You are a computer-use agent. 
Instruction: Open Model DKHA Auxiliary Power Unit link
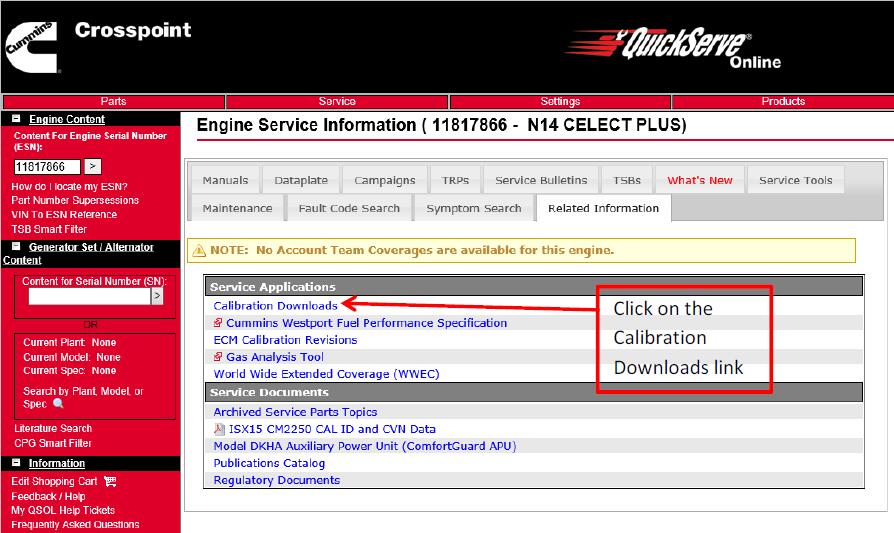[x=365, y=446]
